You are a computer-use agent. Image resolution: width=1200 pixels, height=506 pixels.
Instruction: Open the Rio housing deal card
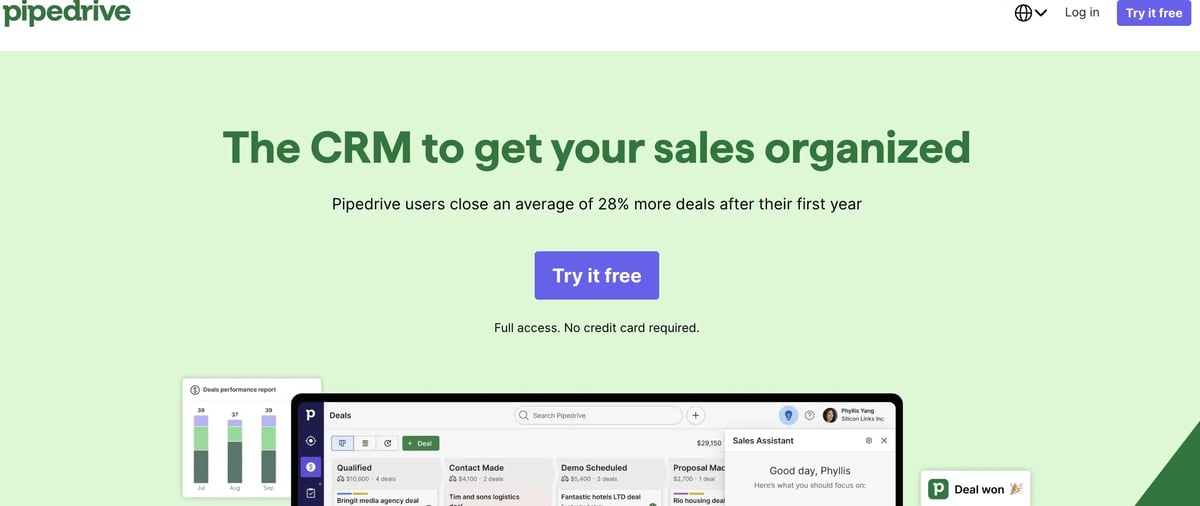[696, 498]
